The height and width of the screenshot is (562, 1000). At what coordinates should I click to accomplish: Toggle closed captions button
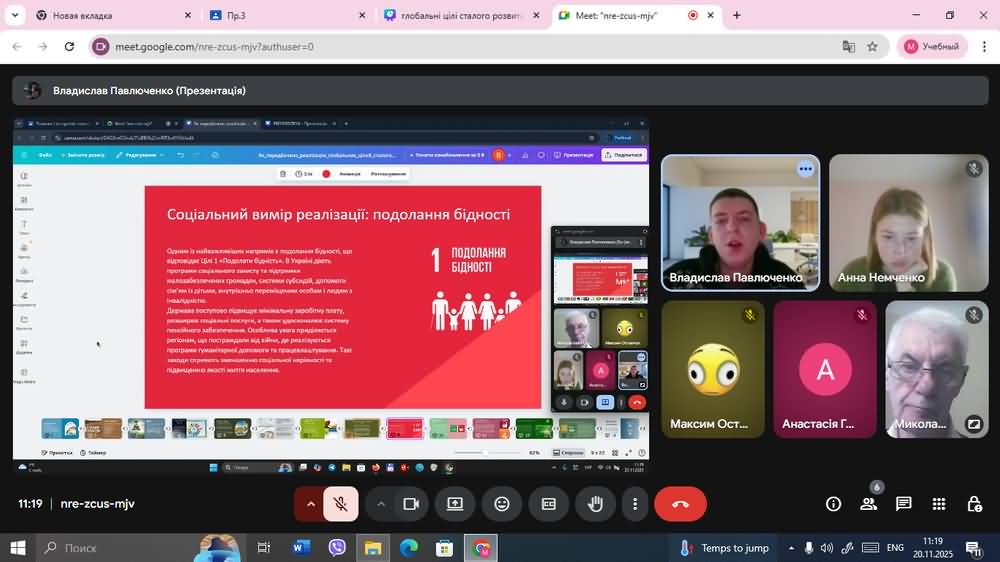[x=548, y=504]
